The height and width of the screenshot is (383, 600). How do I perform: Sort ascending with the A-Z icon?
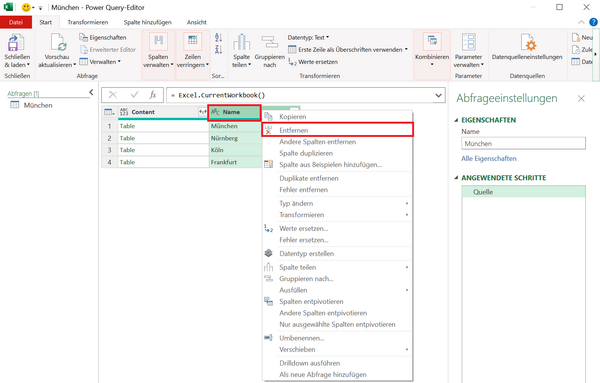(x=218, y=37)
